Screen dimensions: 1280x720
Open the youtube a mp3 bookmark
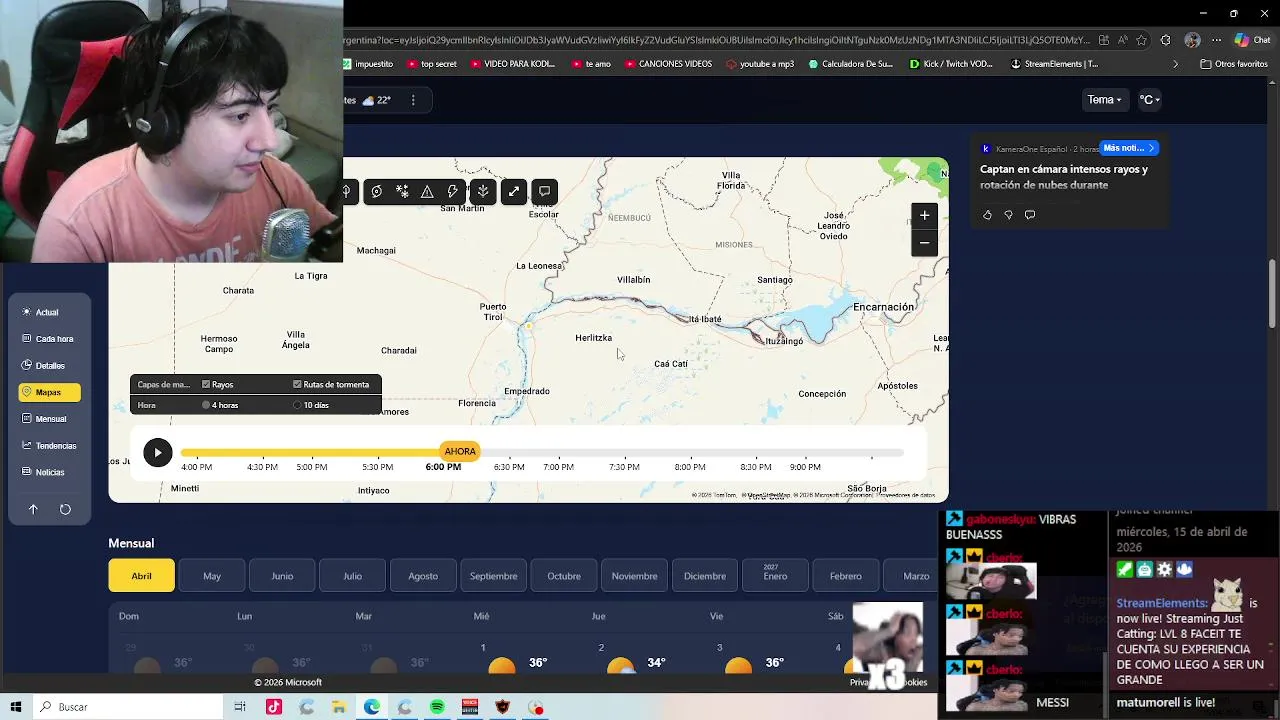click(760, 64)
